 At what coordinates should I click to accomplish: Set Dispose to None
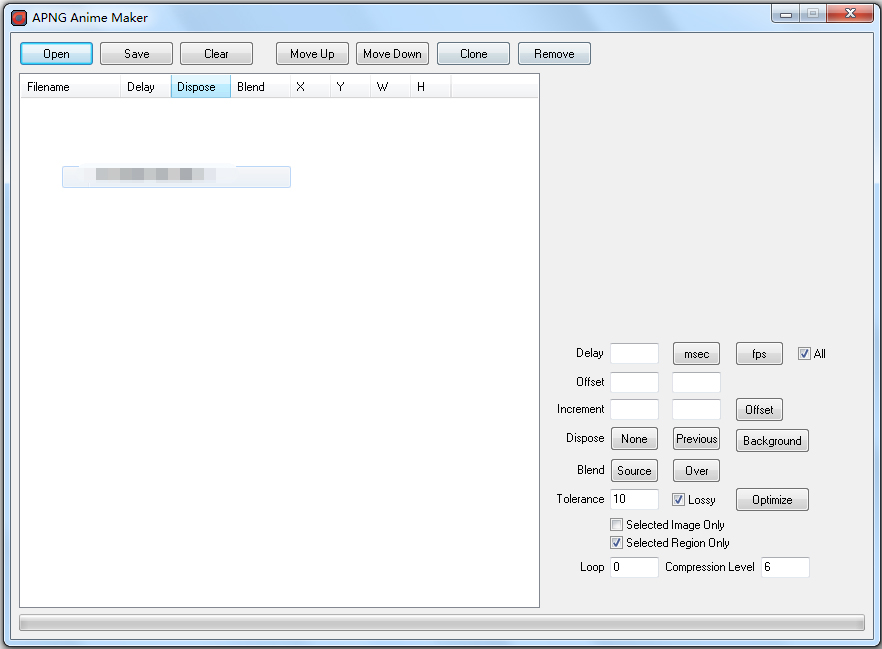point(634,439)
